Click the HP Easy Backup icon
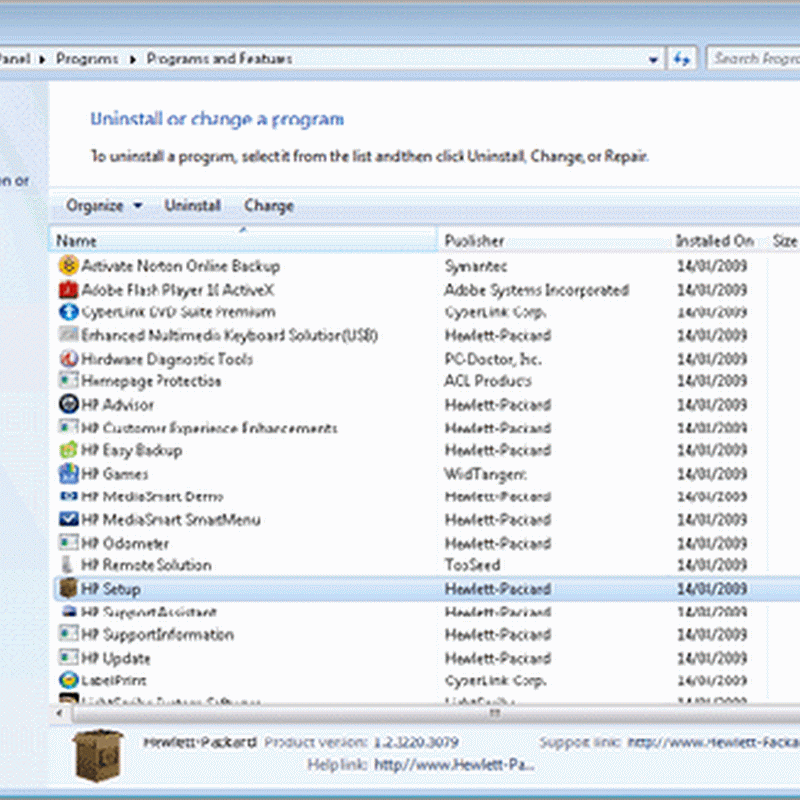The image size is (800, 800). click(x=68, y=450)
